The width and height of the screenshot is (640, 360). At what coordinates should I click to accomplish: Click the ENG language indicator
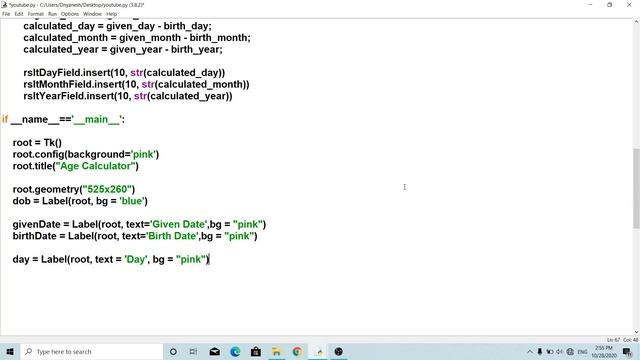pos(582,351)
